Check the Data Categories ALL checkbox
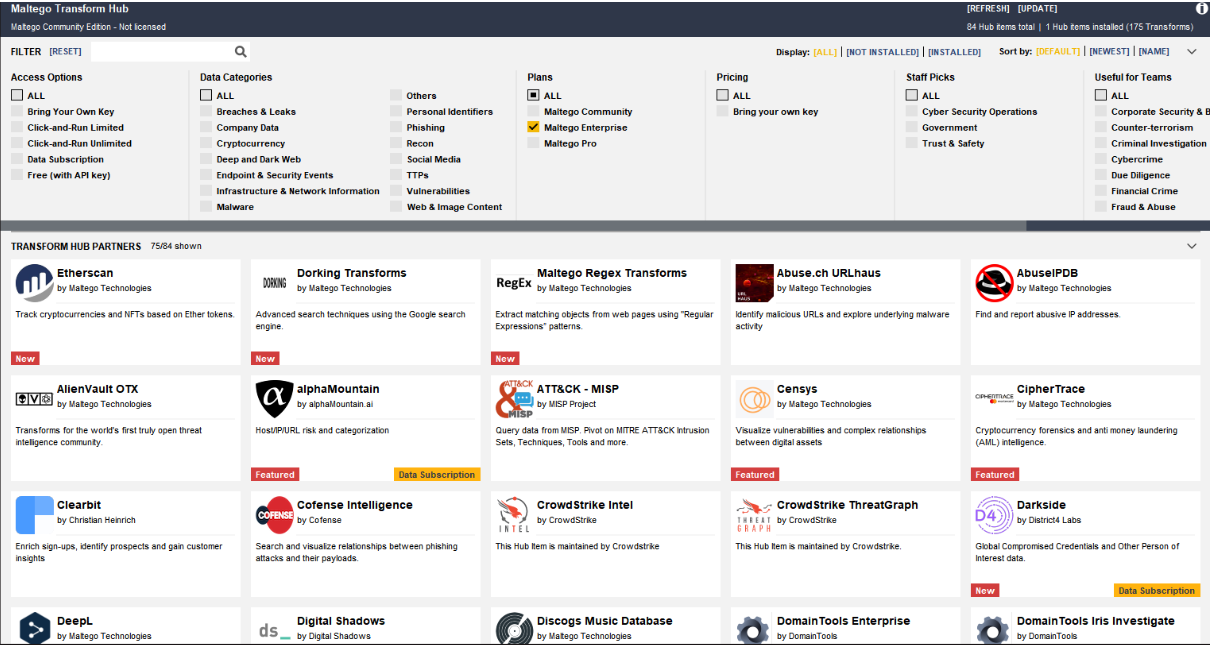This screenshot has width=1212, height=645. click(x=206, y=95)
